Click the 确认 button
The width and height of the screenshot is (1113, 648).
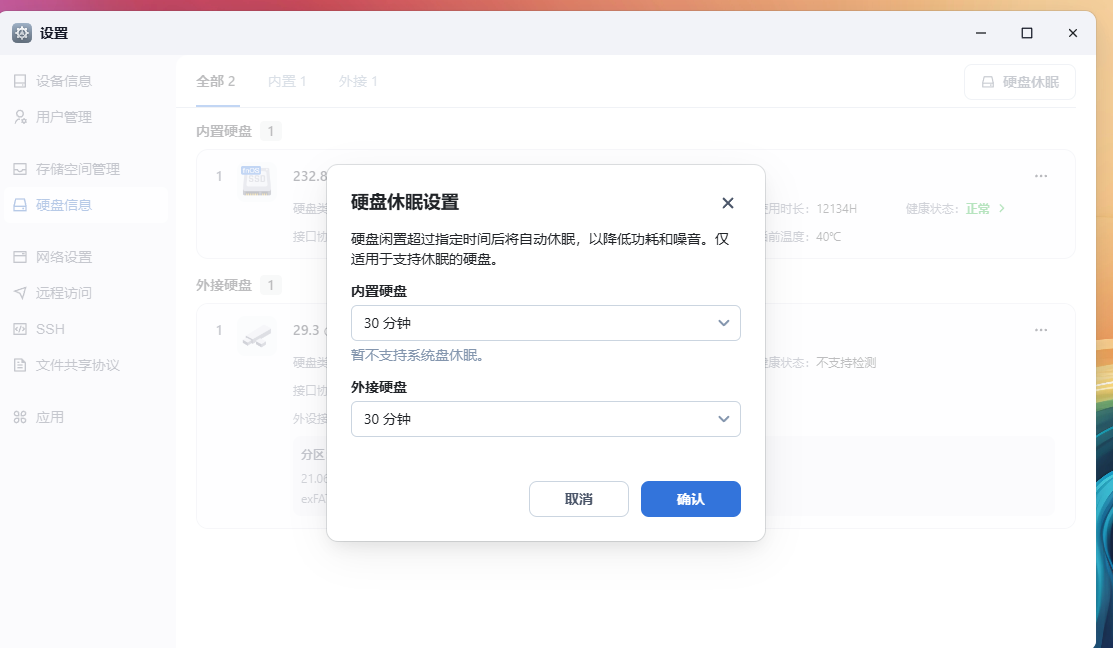690,499
